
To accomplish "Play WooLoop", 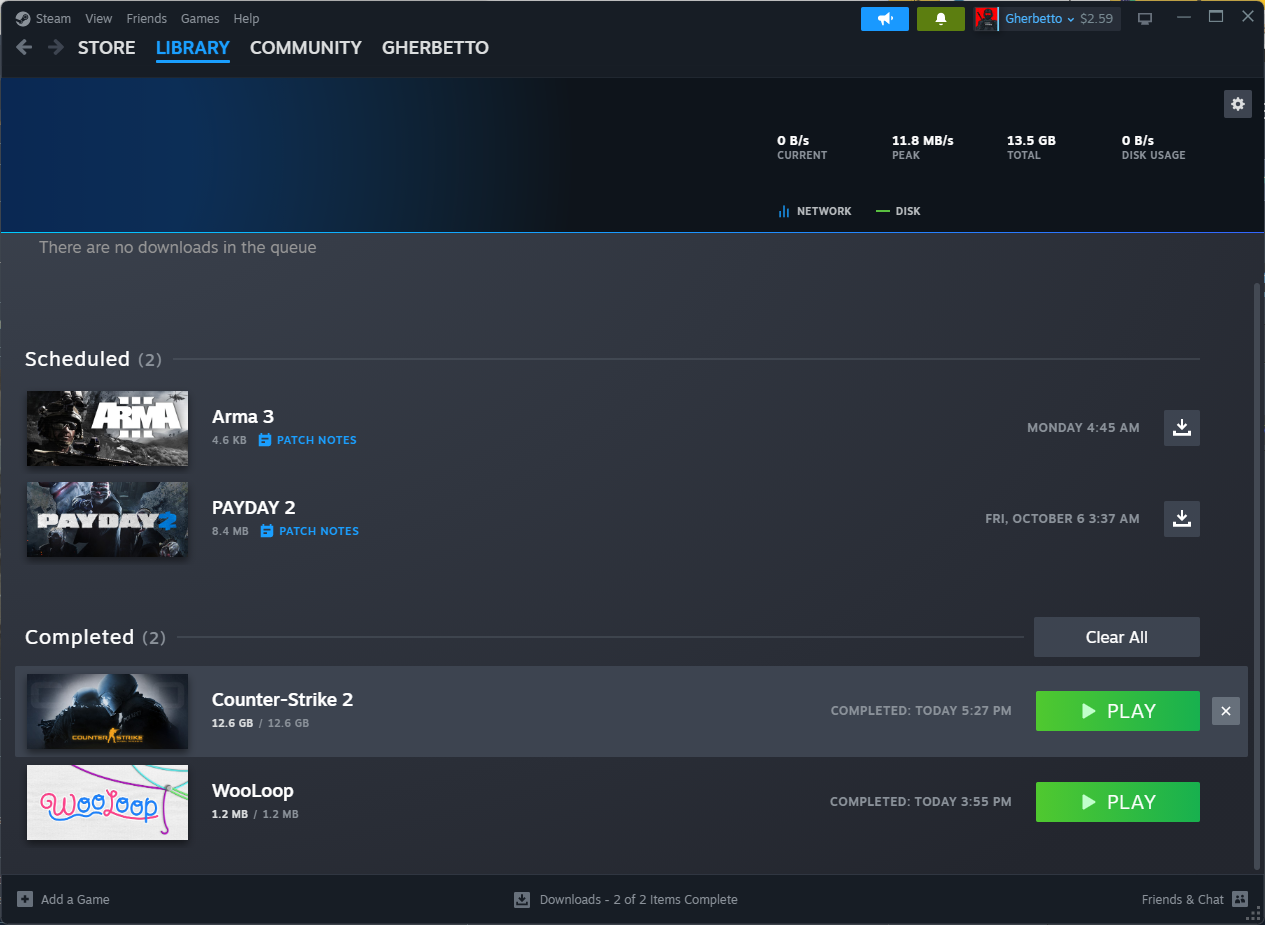I will pyautogui.click(x=1118, y=802).
